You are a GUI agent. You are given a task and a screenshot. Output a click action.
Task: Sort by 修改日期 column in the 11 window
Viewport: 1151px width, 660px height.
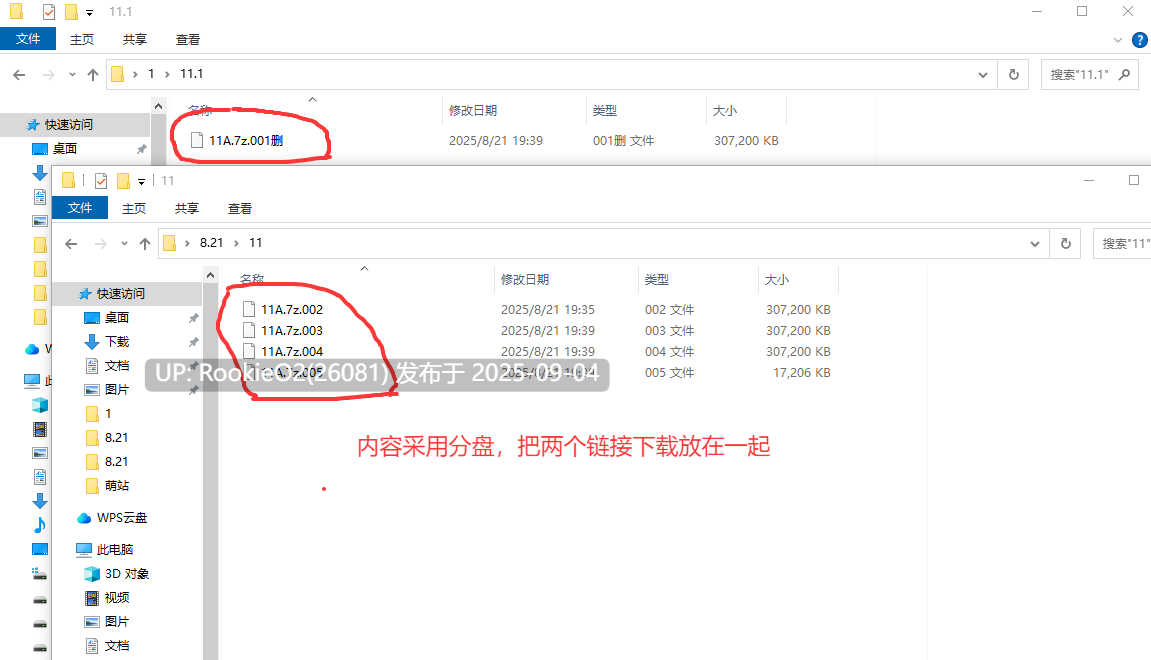click(x=525, y=279)
